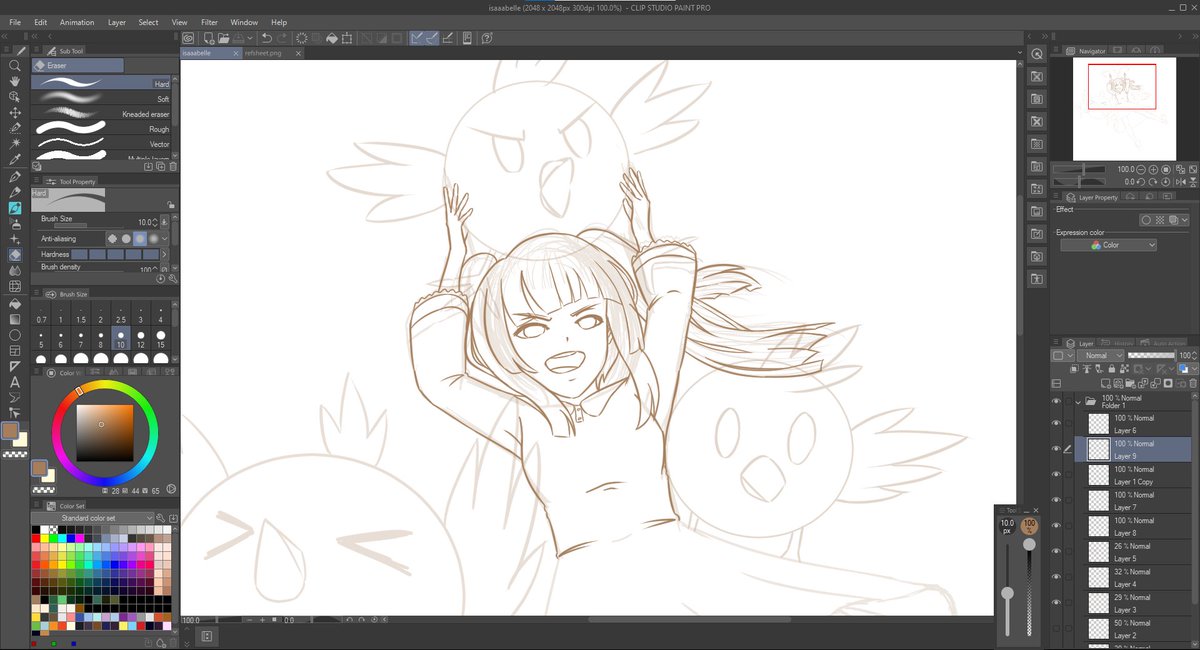Show hidden Layer 2 via visibility box
This screenshot has width=1200, height=650.
tap(1056, 629)
